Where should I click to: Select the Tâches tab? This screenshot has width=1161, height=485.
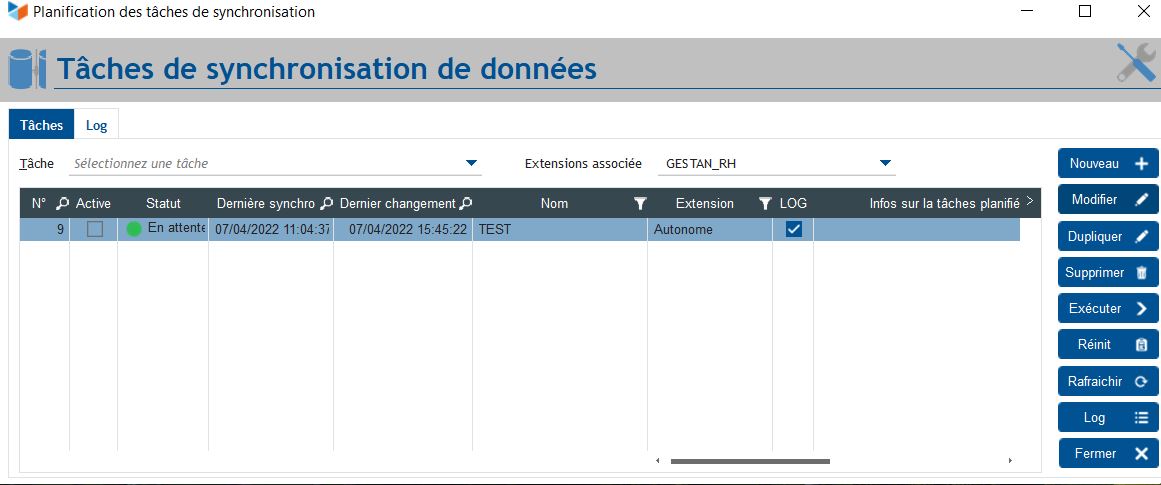(x=42, y=125)
